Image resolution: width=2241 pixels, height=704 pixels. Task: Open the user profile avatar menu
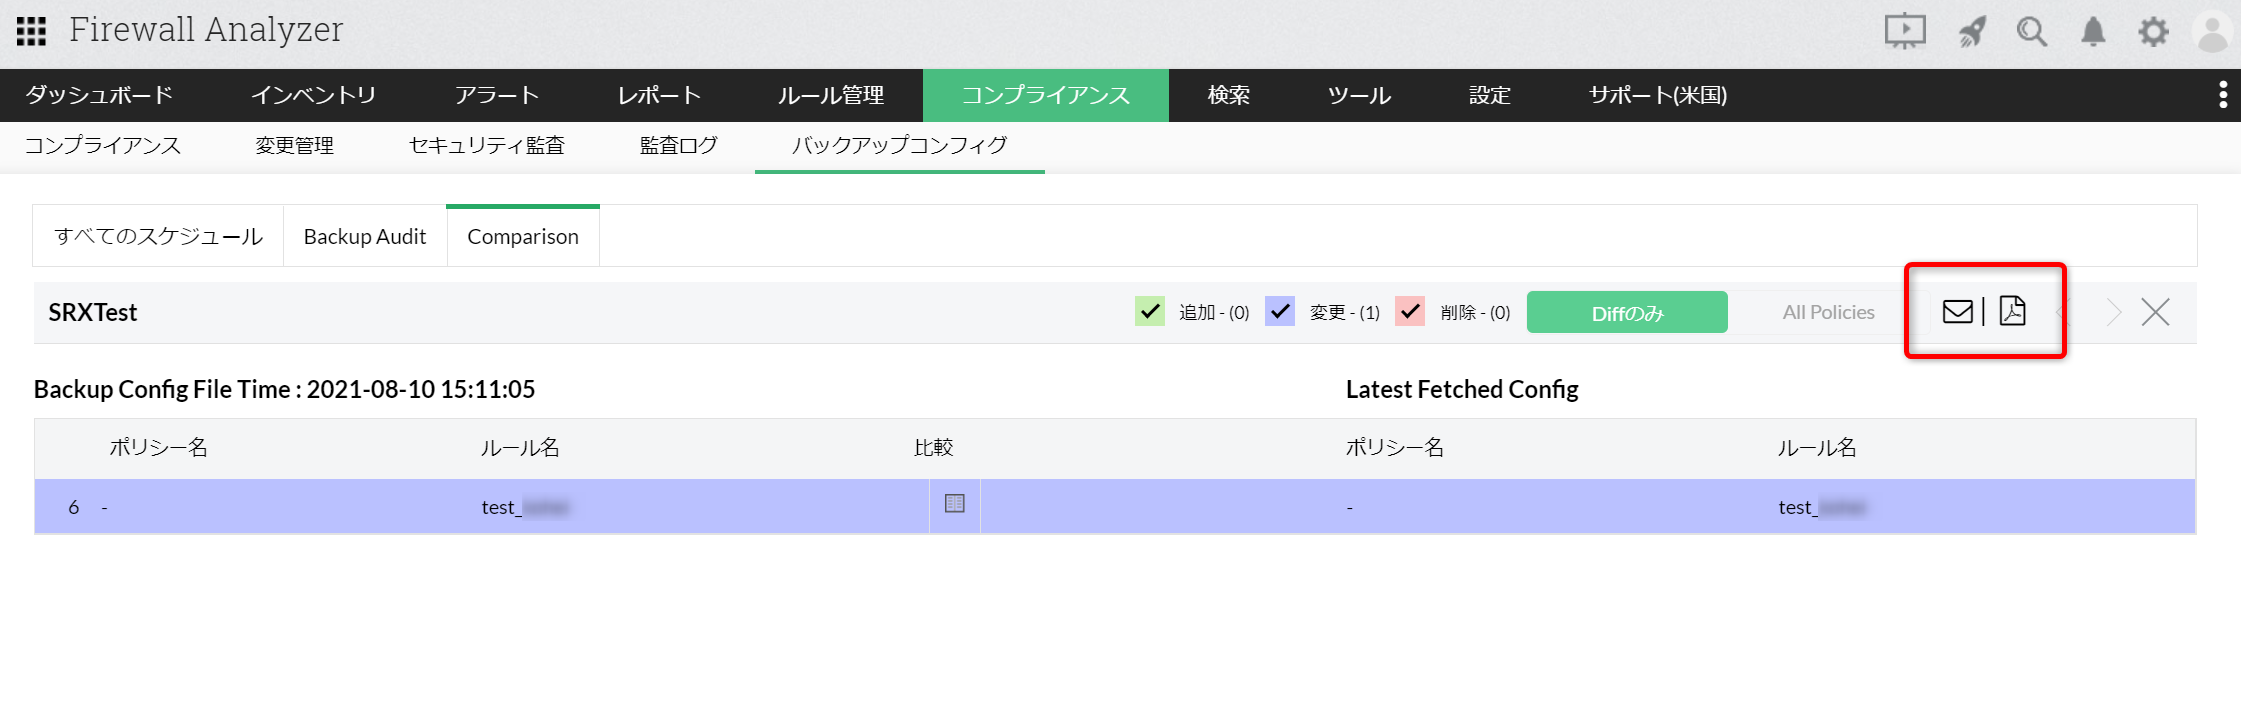(2212, 32)
